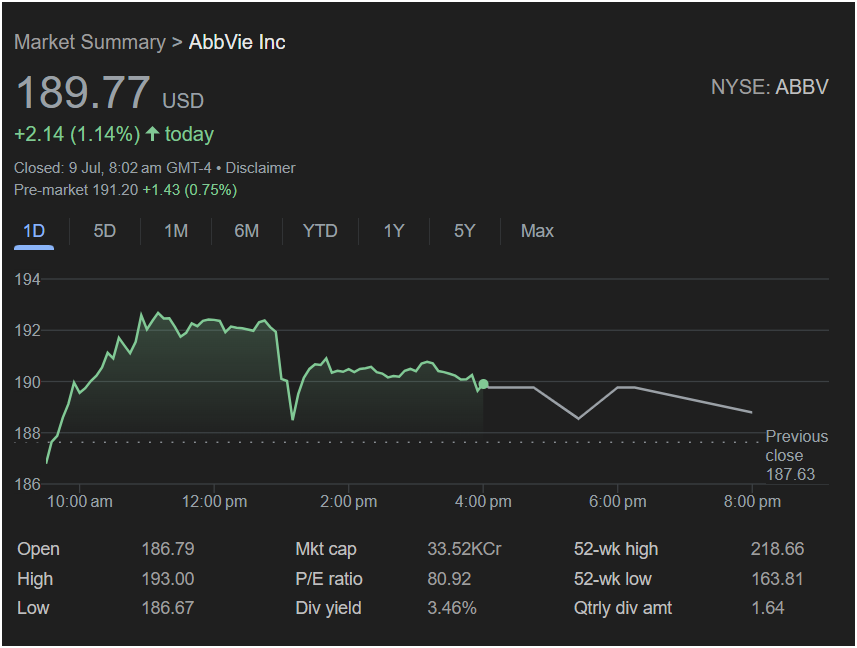
Task: Click the Pre-market 191.20 quote
Action: (76, 190)
